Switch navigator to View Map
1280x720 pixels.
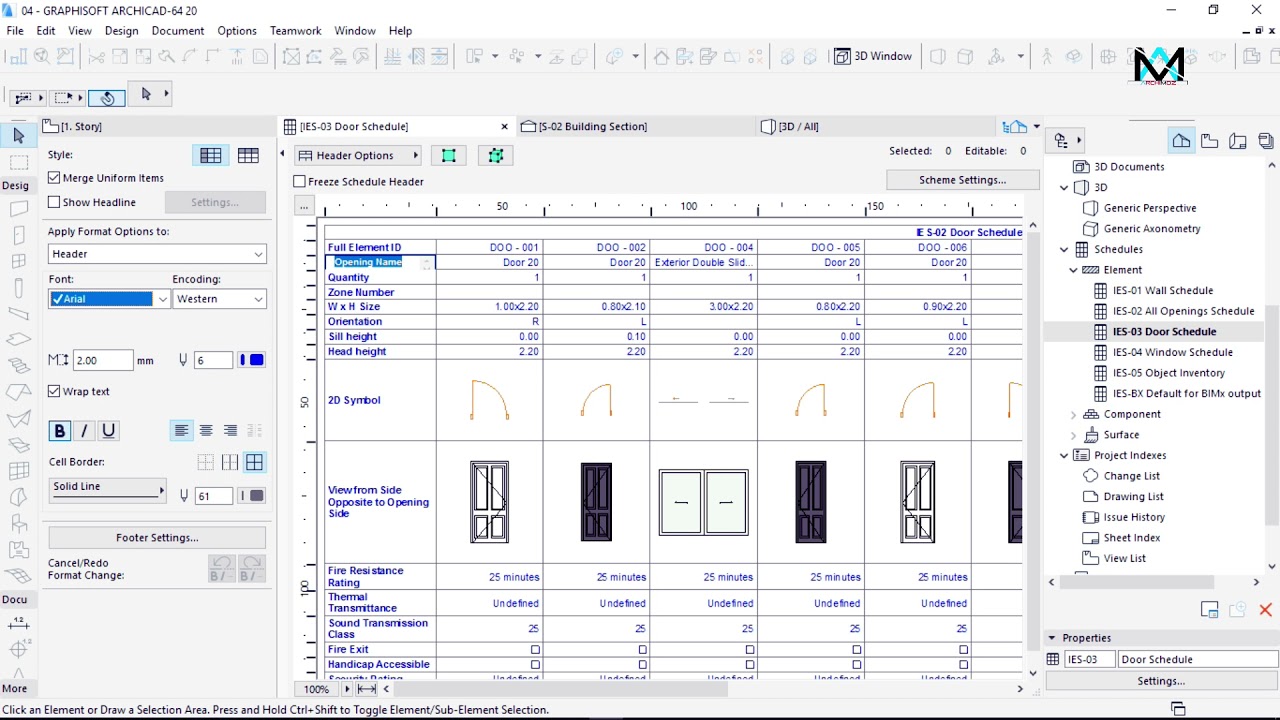[1209, 141]
